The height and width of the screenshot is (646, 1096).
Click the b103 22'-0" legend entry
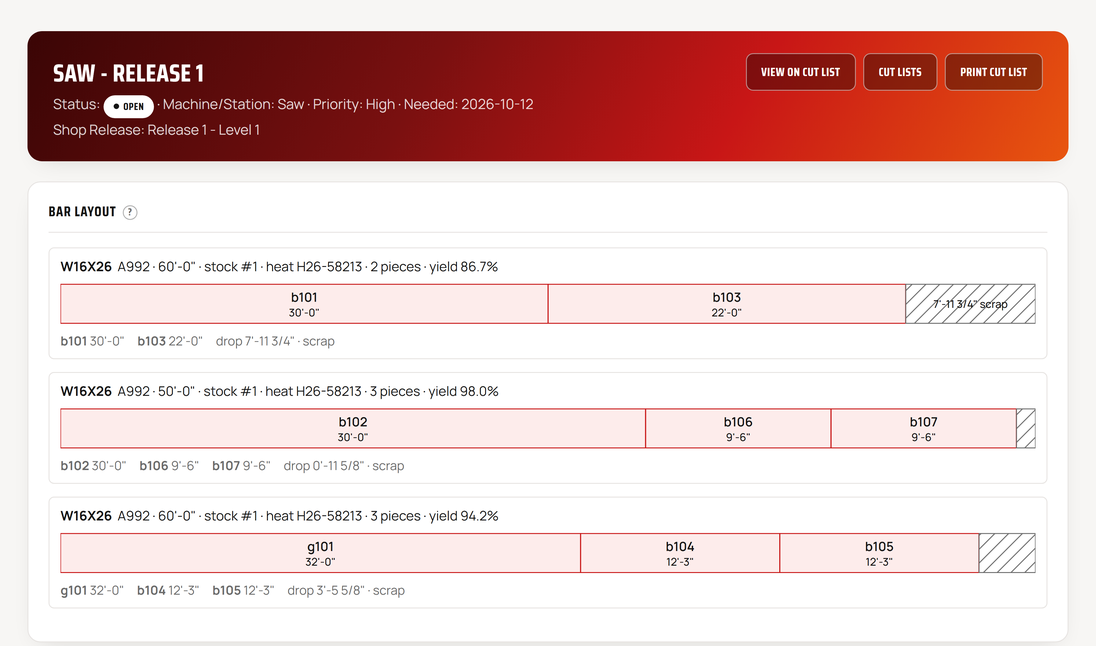tap(170, 341)
